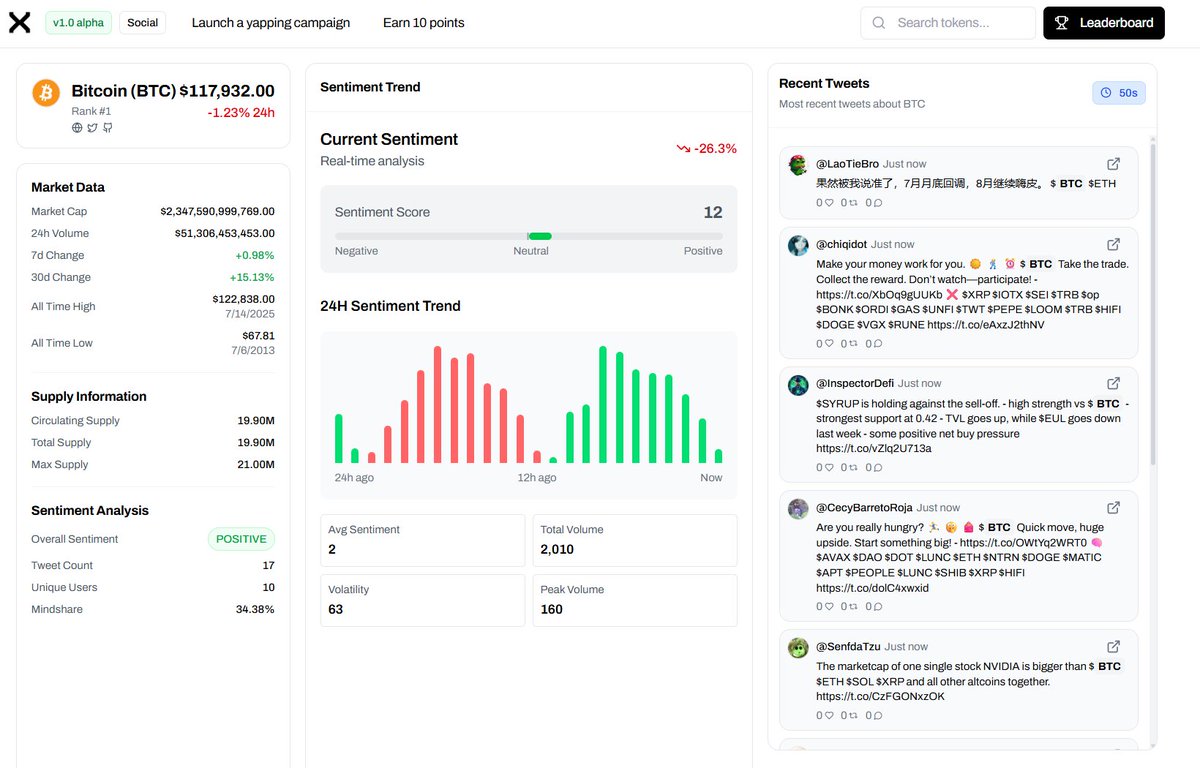Click the downward trend arrow near -26.3%
The image size is (1200, 768).
tap(684, 149)
